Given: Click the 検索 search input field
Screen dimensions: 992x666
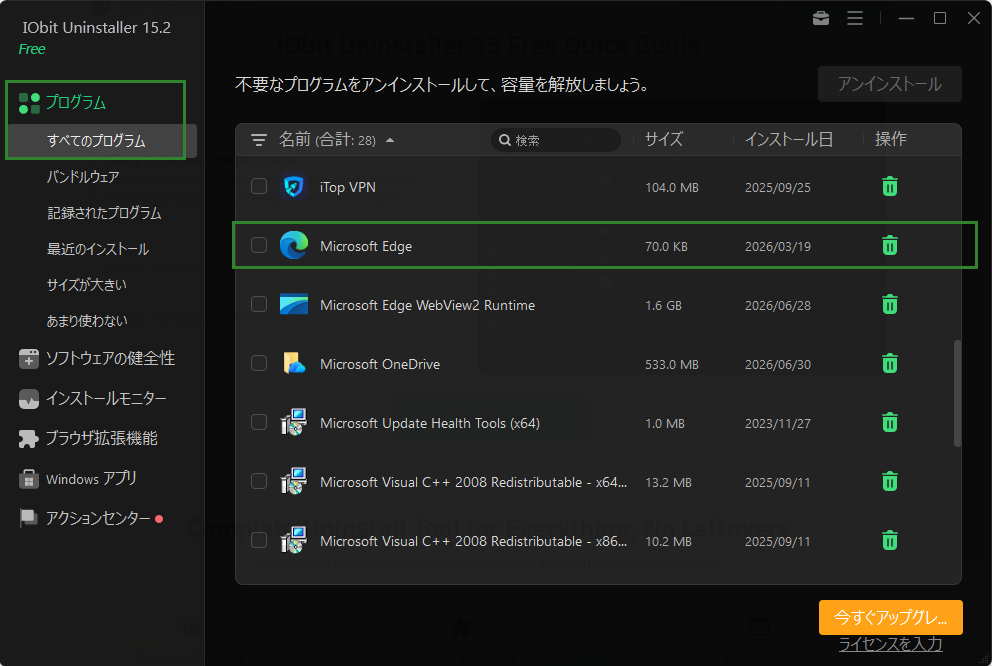Looking at the screenshot, I should [x=556, y=140].
